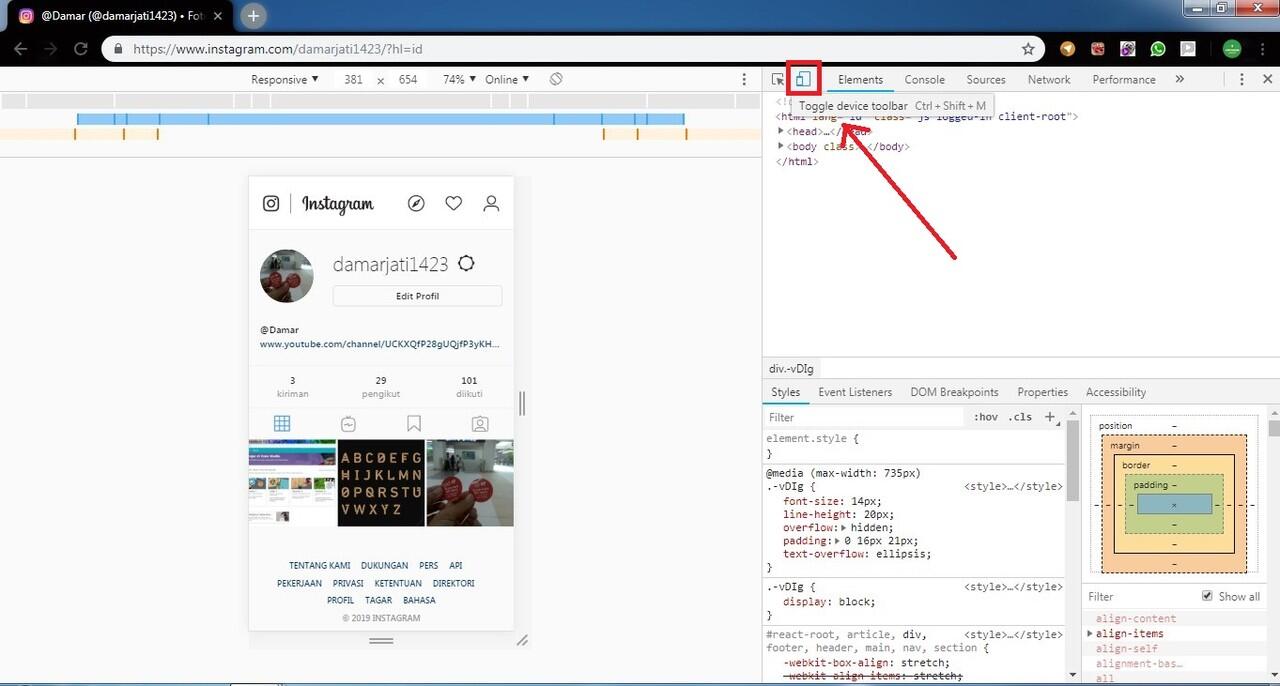The width and height of the screenshot is (1280, 686).
Task: Select the IGTV tab icon
Action: [348, 423]
